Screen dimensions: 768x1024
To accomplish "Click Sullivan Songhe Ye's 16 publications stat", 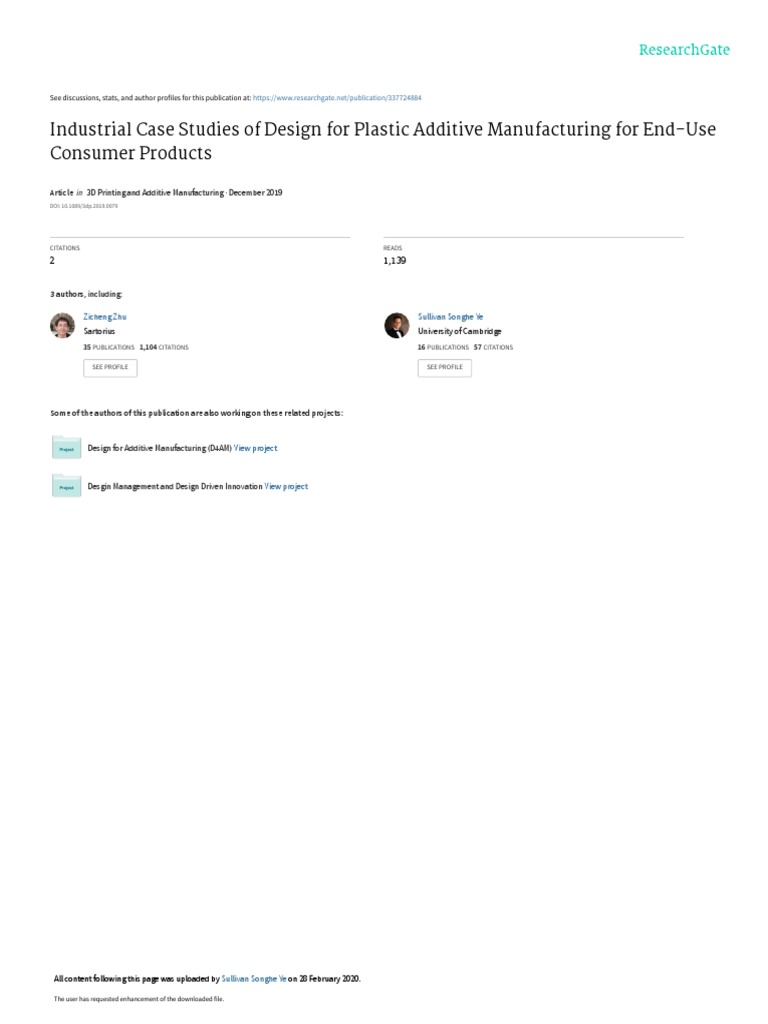I will point(443,347).
